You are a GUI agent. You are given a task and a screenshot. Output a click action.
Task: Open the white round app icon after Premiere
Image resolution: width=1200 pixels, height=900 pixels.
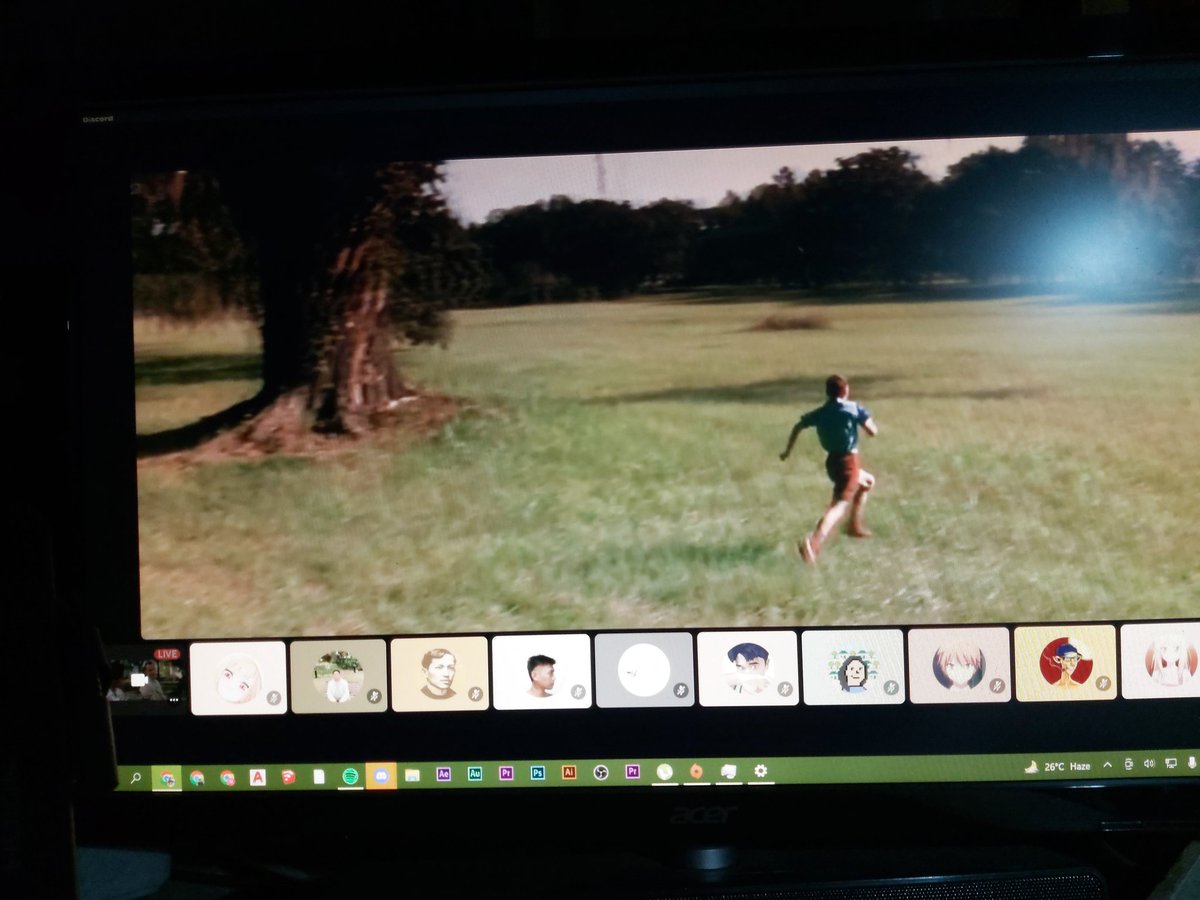click(664, 771)
